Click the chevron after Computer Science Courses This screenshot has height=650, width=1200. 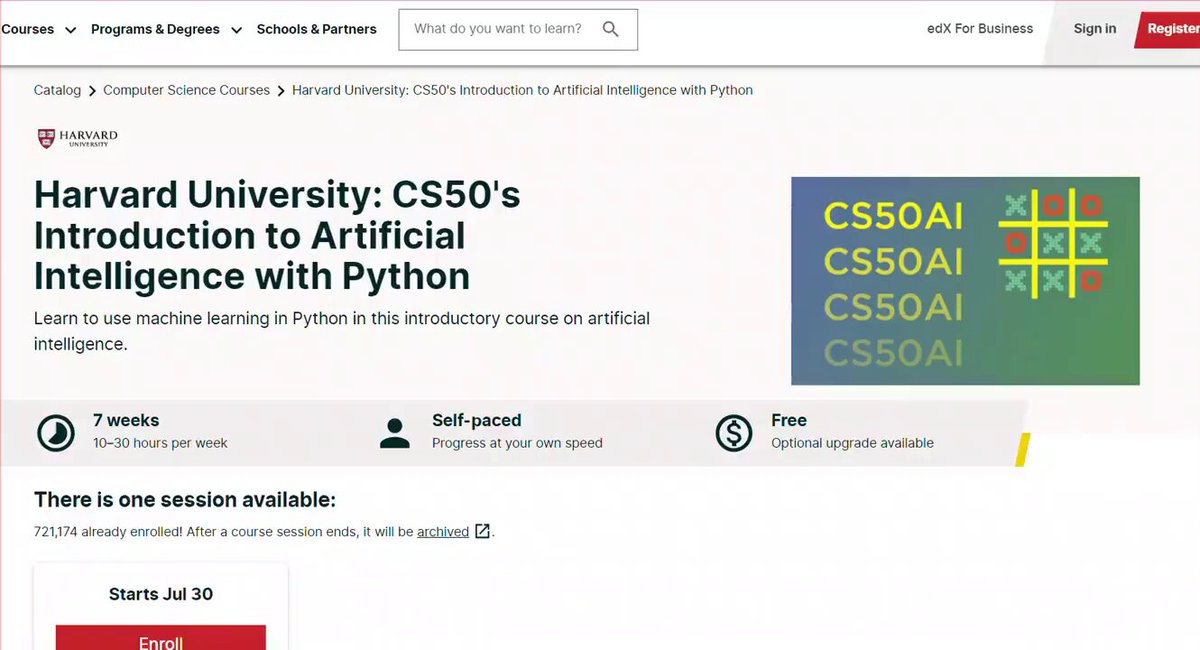click(x=281, y=90)
